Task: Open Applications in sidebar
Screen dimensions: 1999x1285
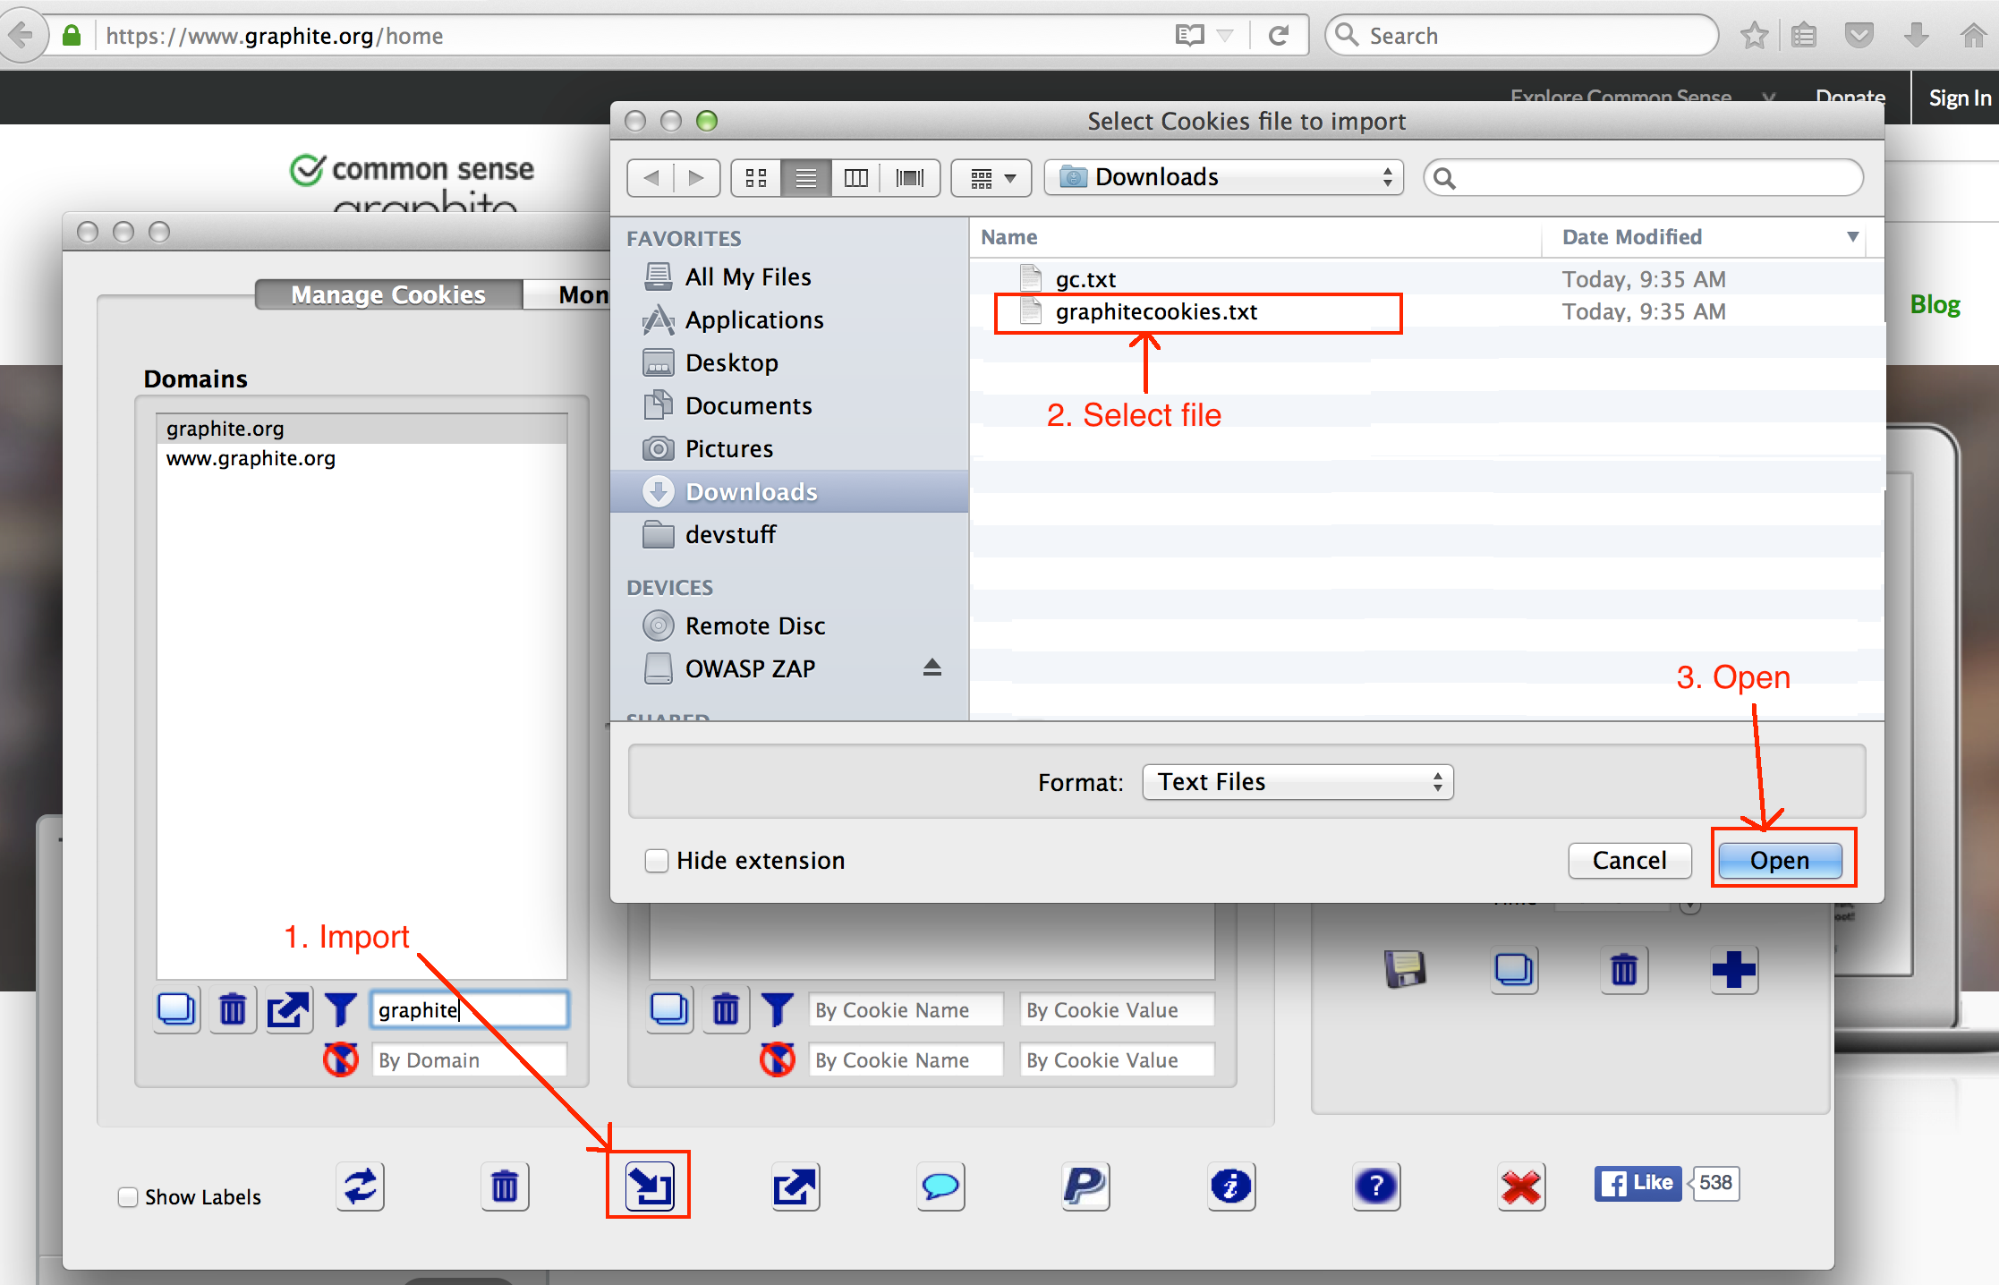Action: (753, 320)
